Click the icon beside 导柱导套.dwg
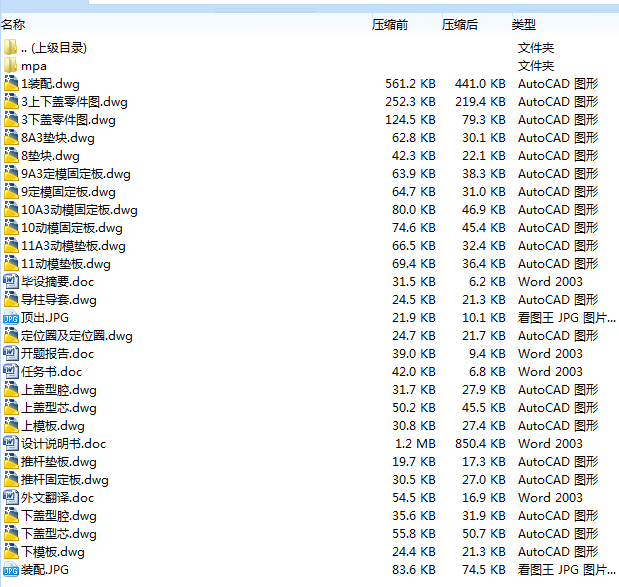The width and height of the screenshot is (619, 587). [x=11, y=300]
